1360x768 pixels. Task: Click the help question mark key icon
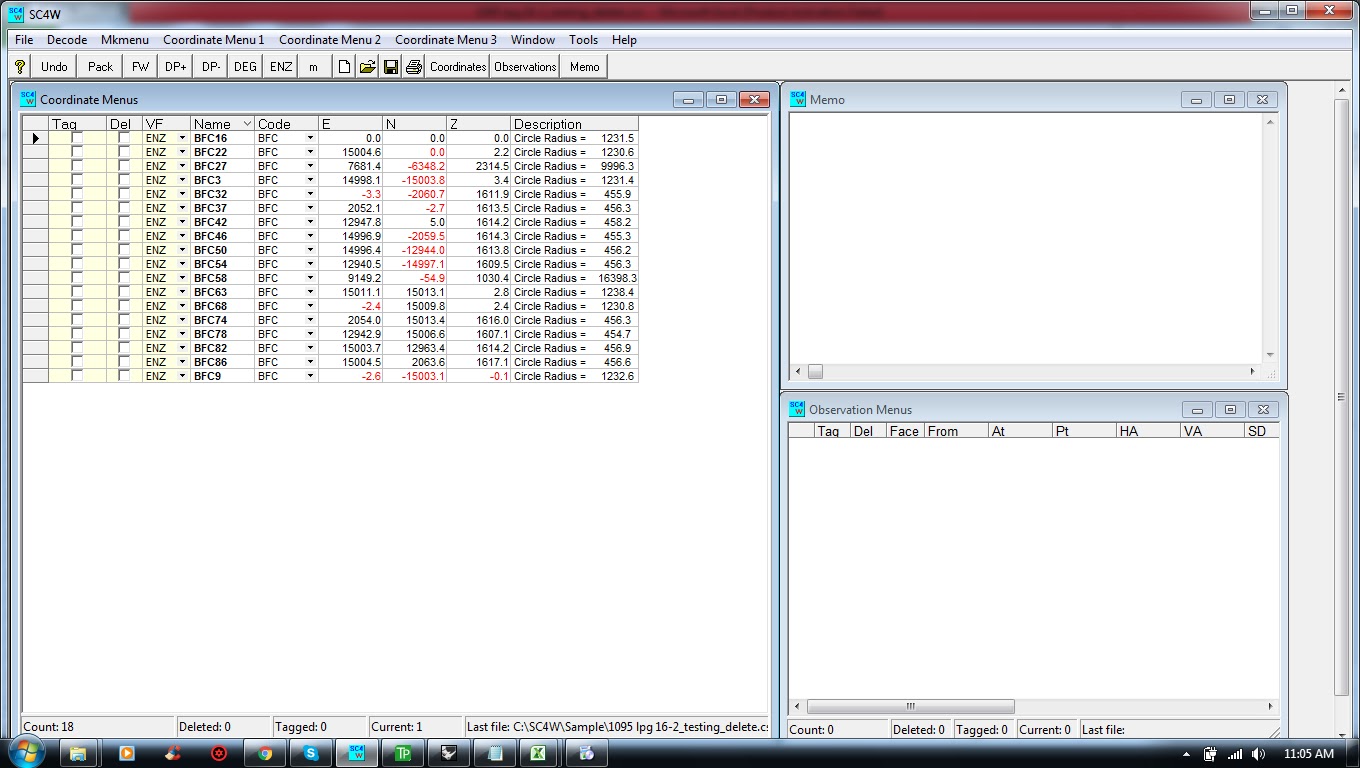coord(20,66)
